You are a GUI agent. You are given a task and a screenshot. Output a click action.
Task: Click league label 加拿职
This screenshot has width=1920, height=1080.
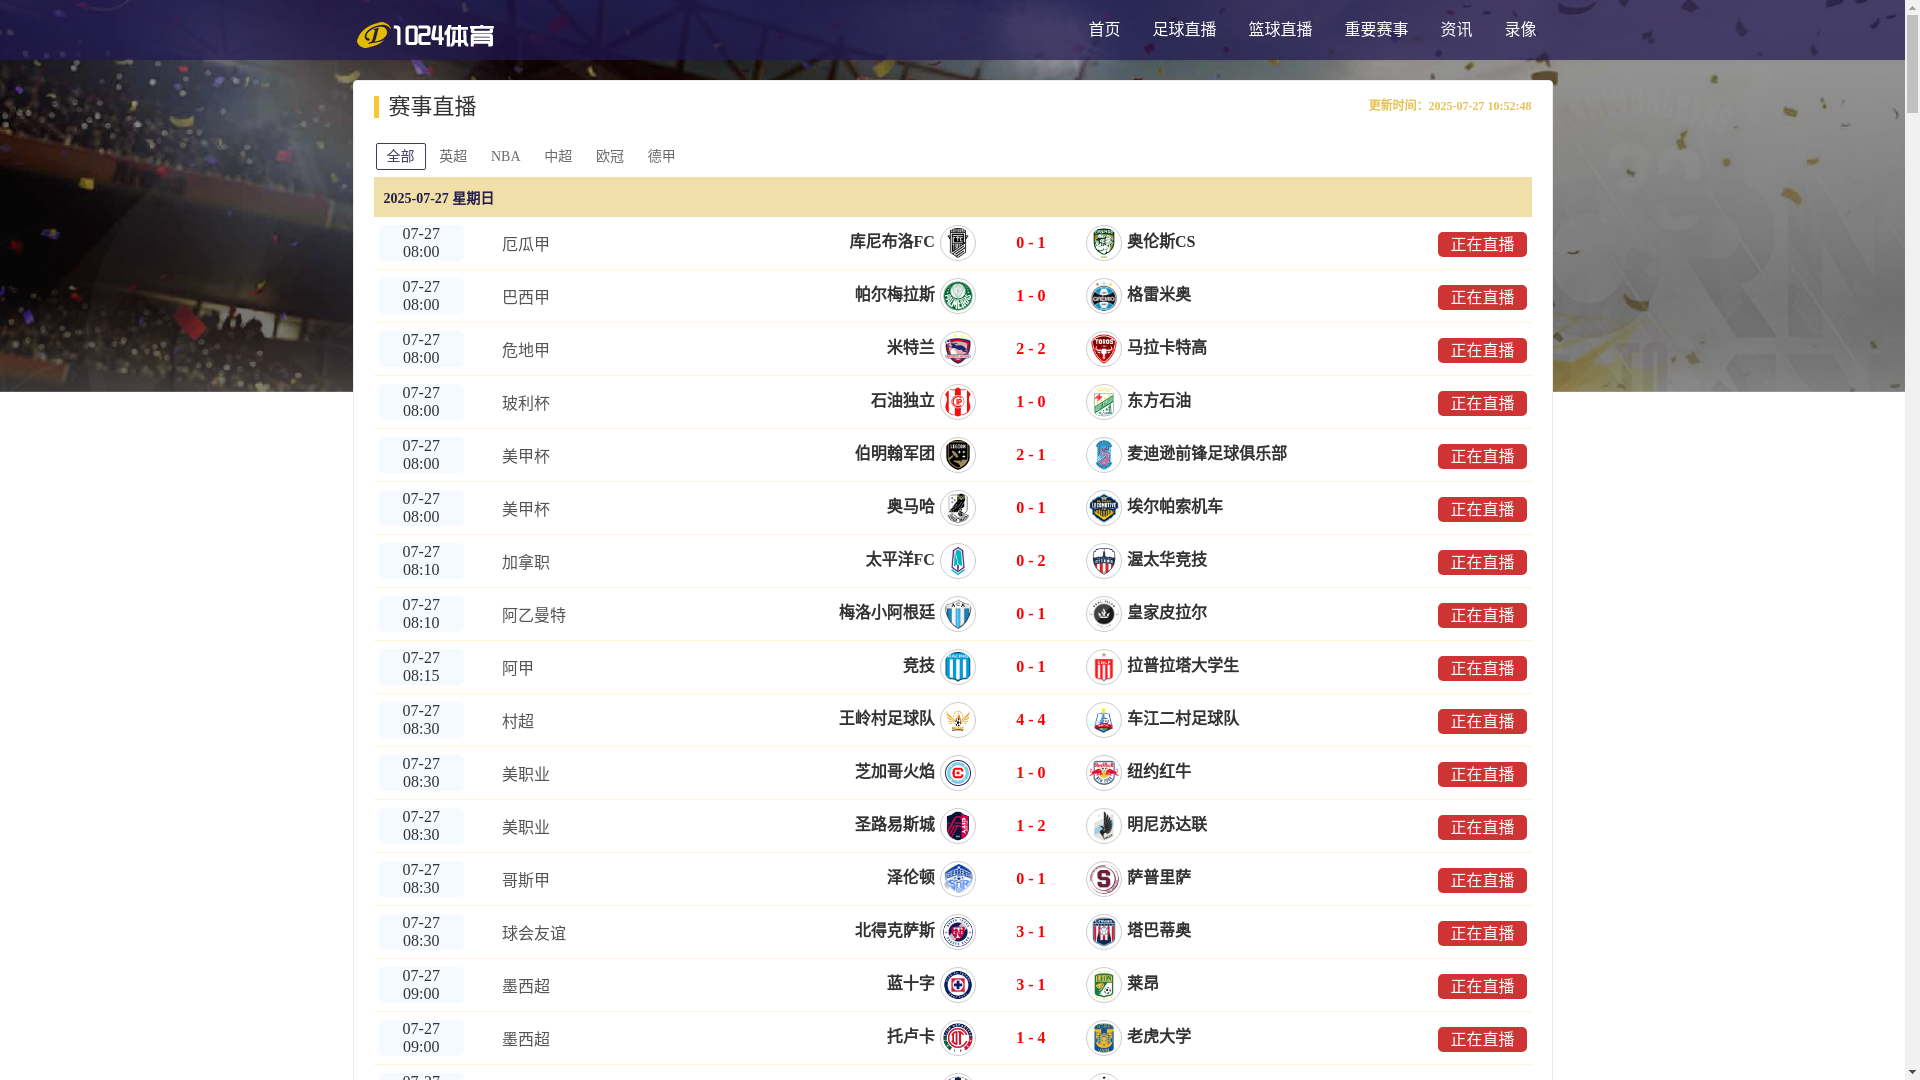526,563
